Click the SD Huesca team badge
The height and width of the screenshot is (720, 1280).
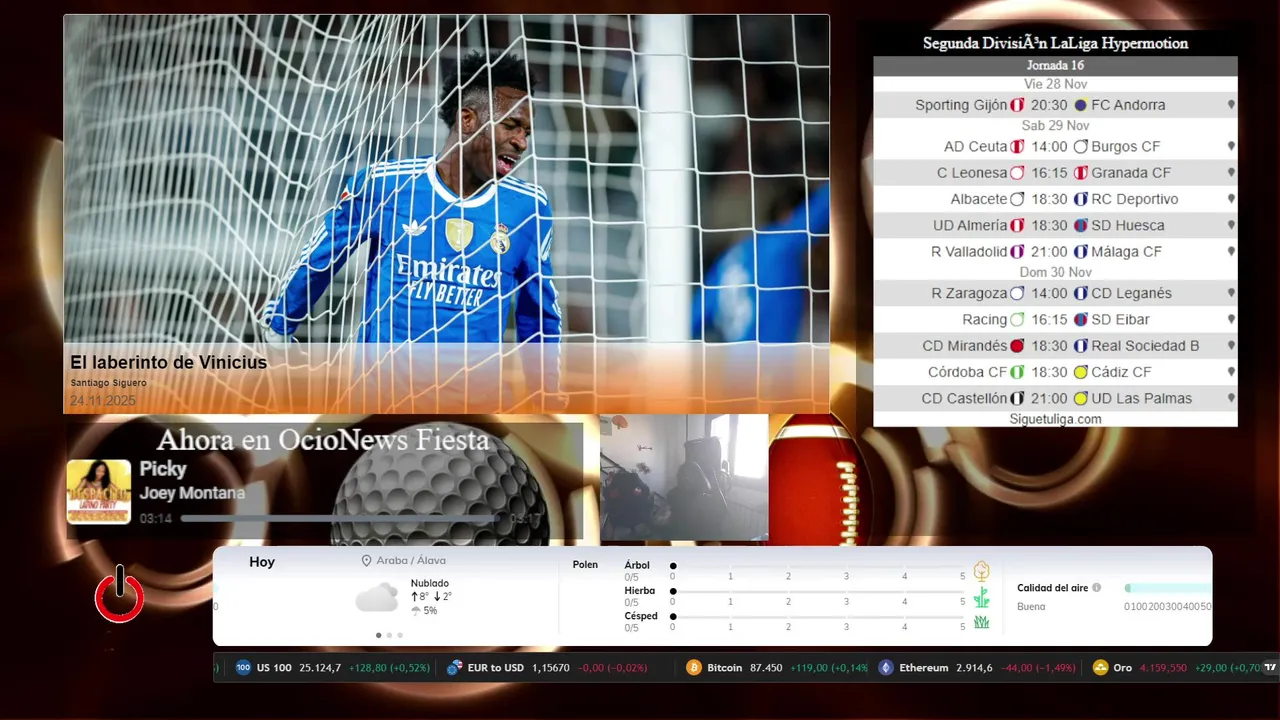coord(1080,225)
